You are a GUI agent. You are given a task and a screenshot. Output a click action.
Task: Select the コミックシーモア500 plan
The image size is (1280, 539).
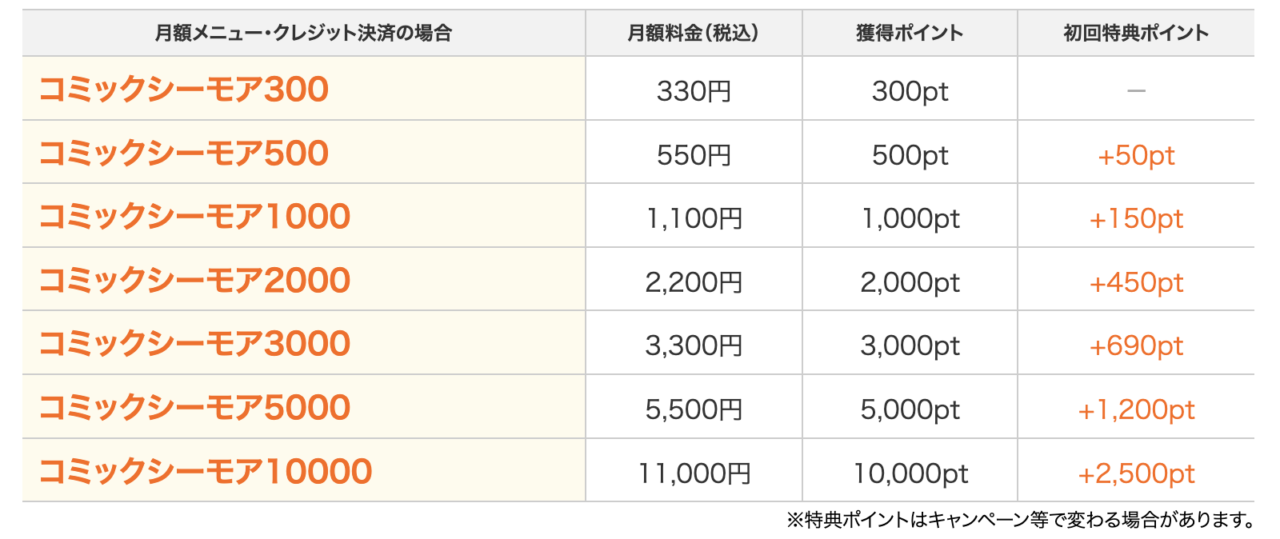[183, 154]
